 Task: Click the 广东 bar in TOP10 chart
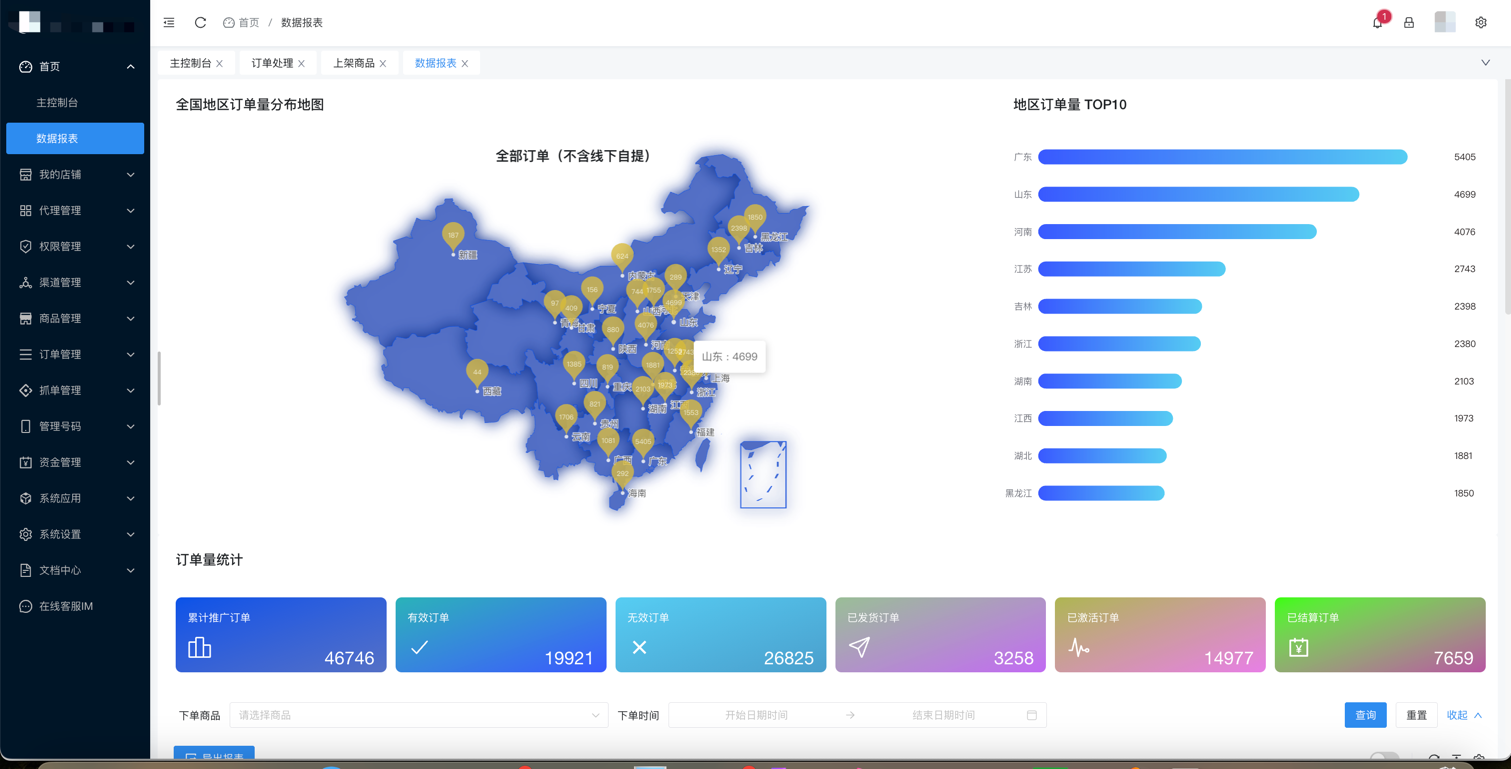pos(1222,157)
